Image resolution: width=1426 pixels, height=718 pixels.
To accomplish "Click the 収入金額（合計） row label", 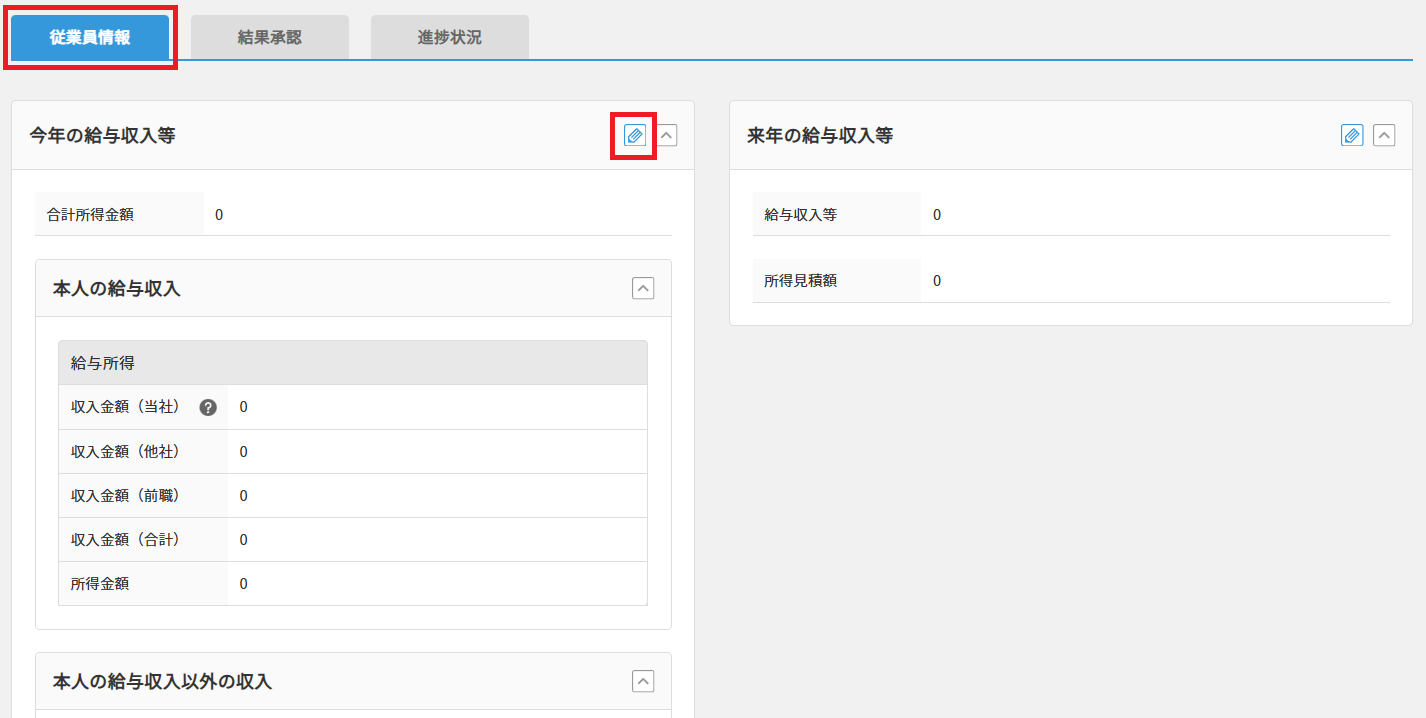I will [125, 540].
